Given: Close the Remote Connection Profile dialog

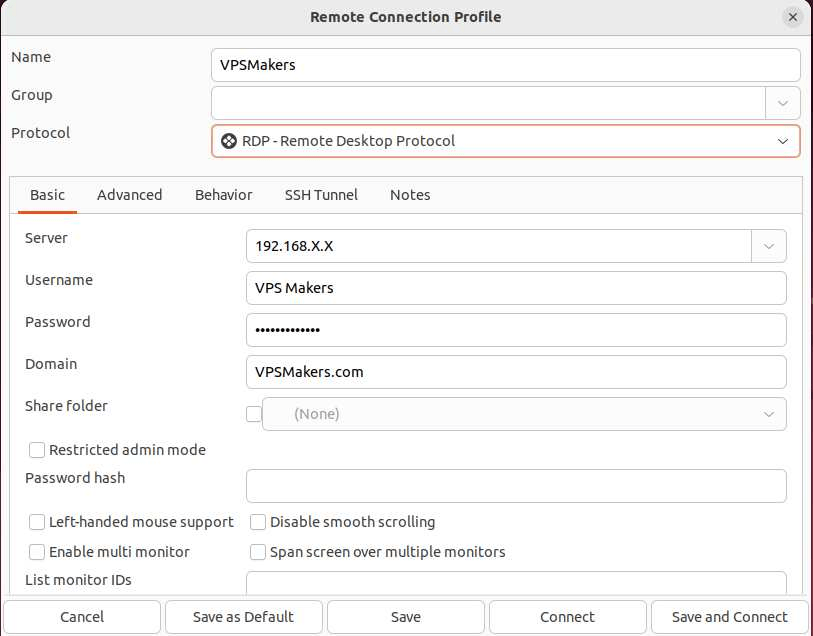Looking at the screenshot, I should (793, 17).
